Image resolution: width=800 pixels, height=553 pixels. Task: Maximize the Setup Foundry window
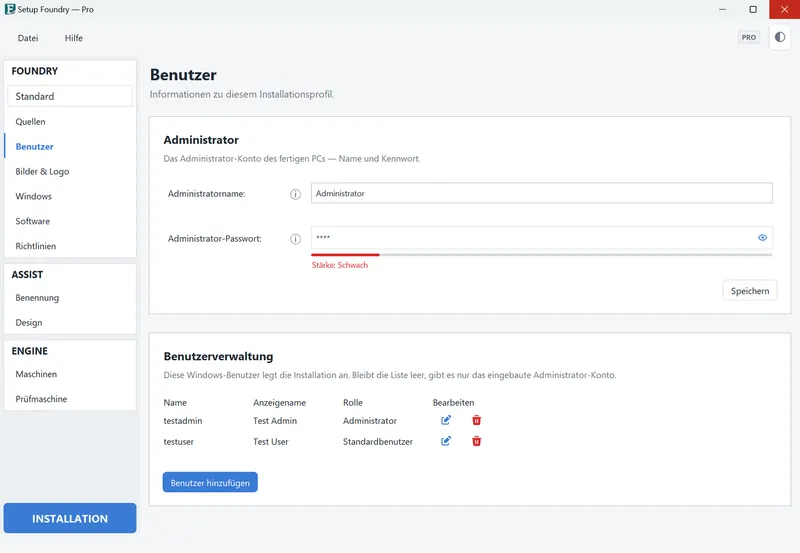point(753,9)
